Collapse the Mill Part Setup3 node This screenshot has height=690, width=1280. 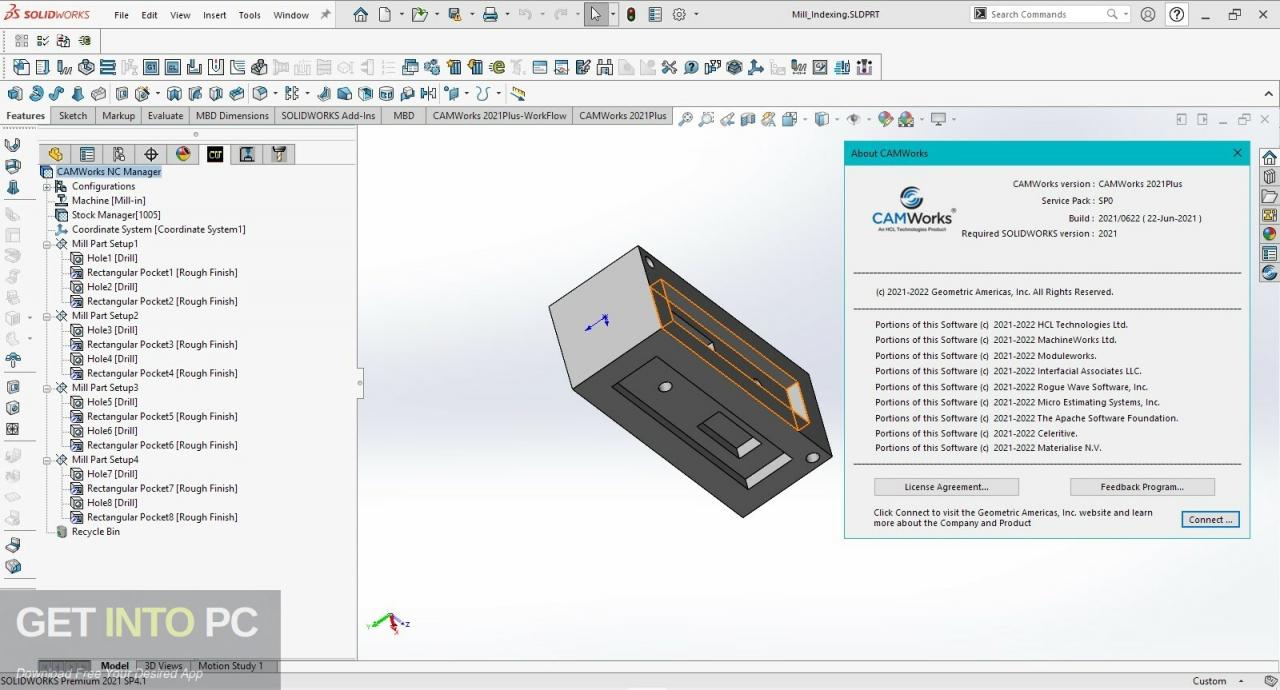(x=47, y=388)
